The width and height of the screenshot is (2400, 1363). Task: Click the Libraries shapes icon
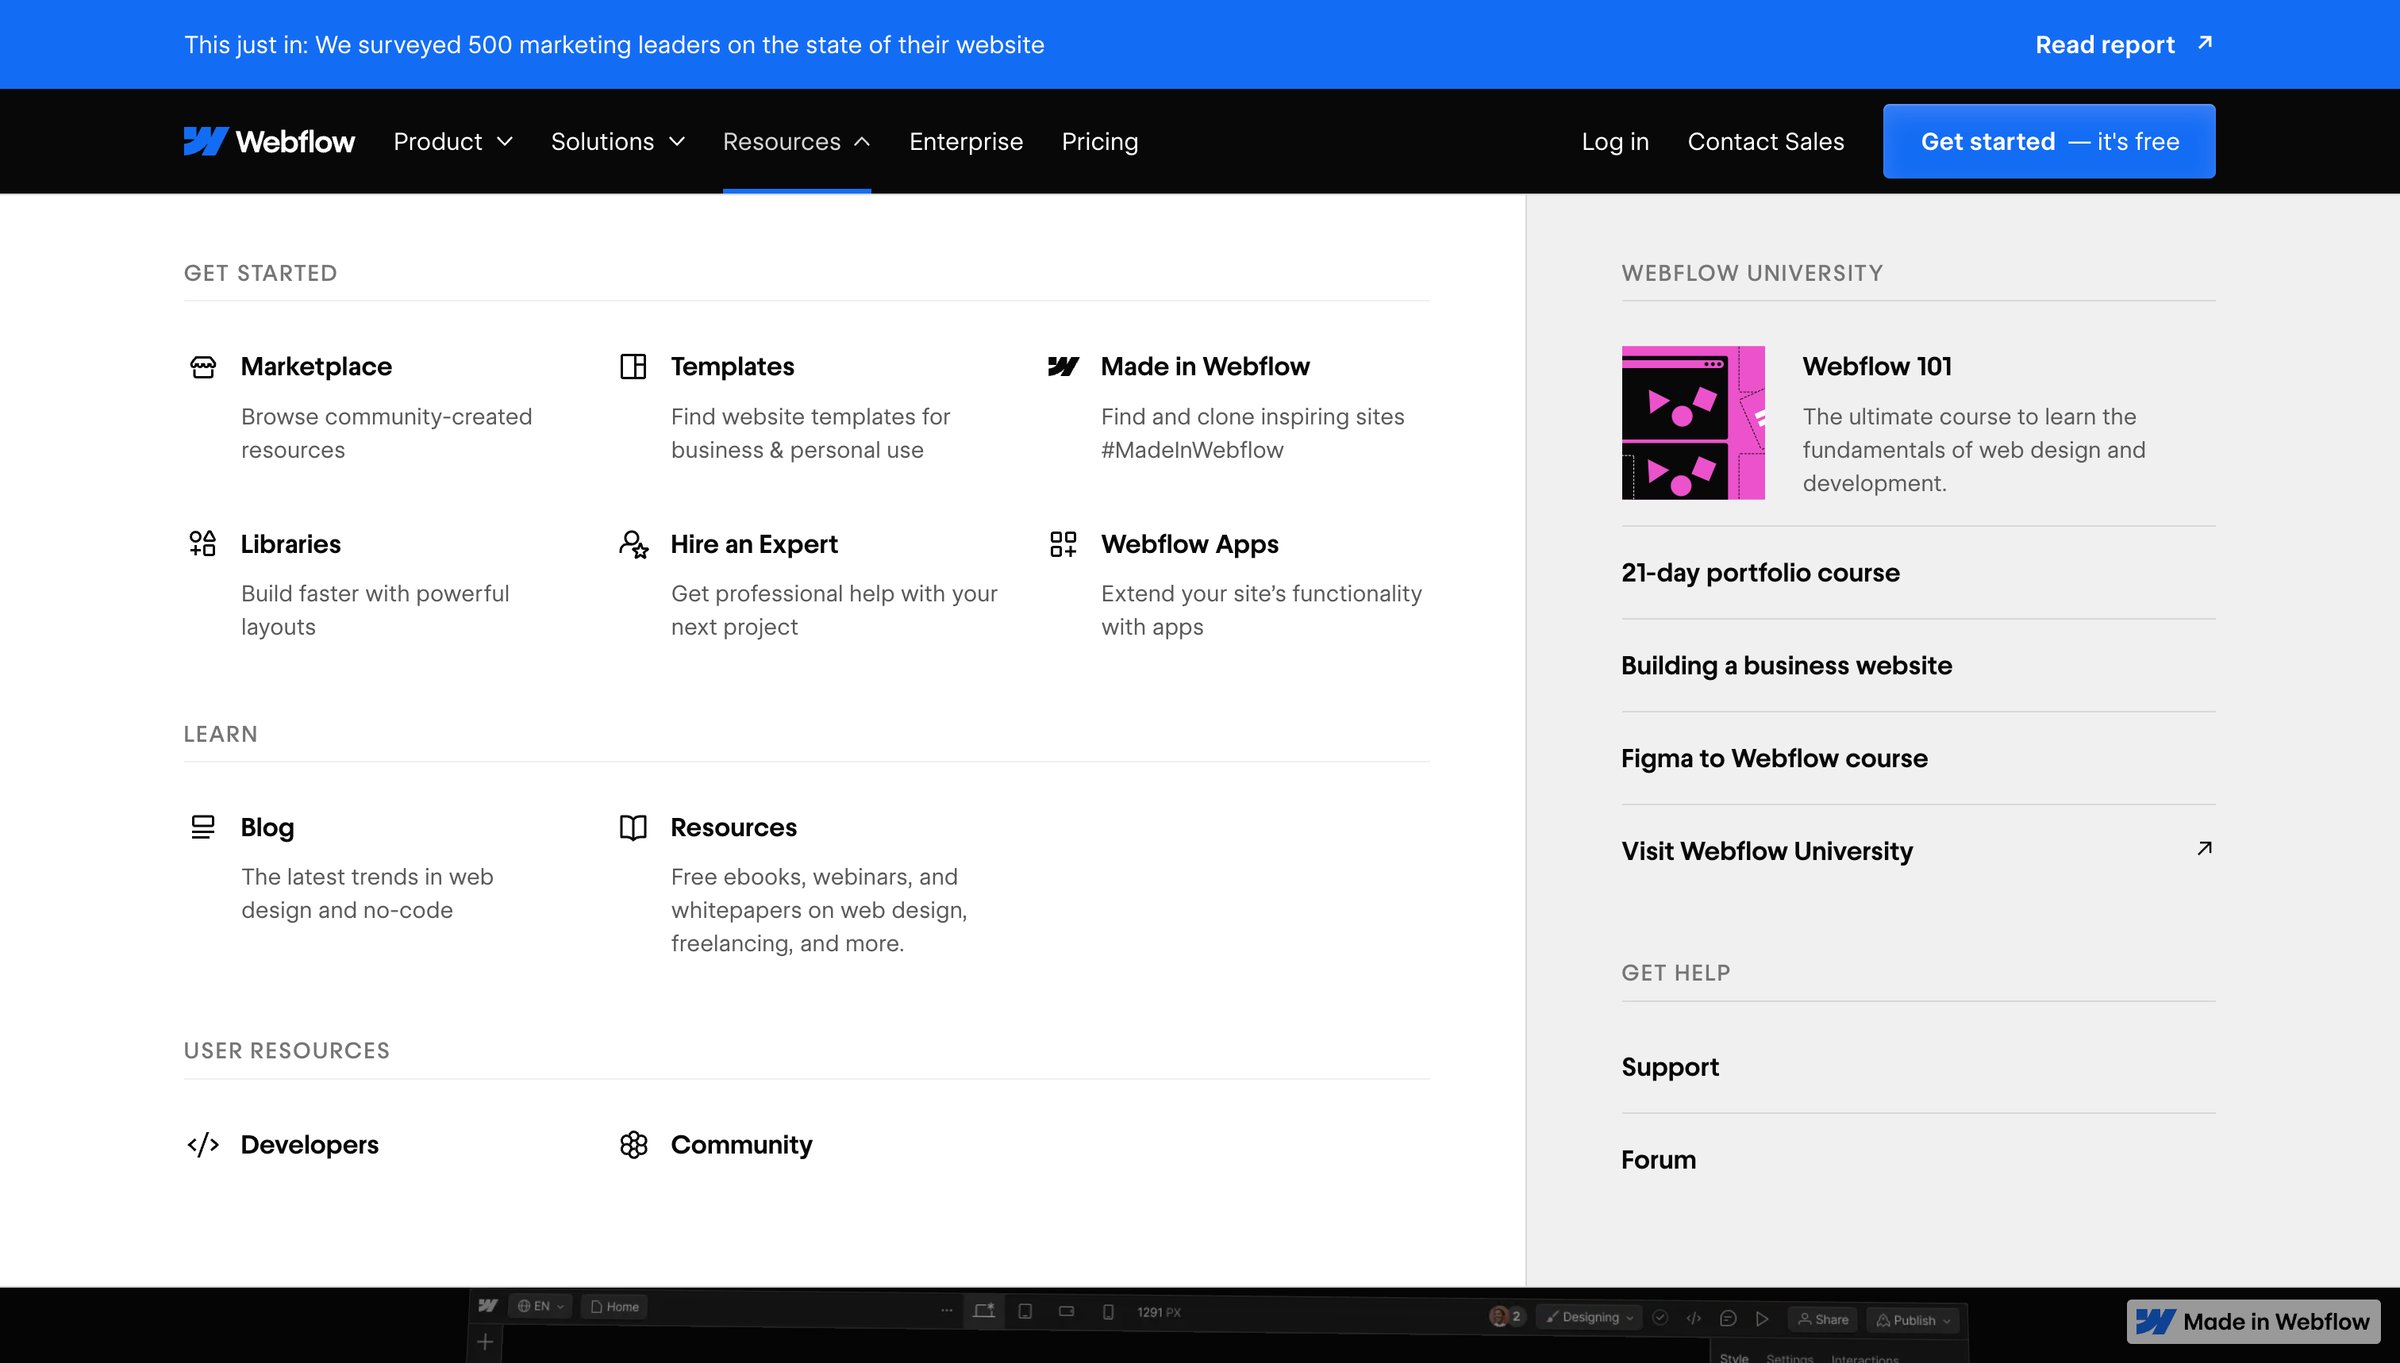coord(203,543)
